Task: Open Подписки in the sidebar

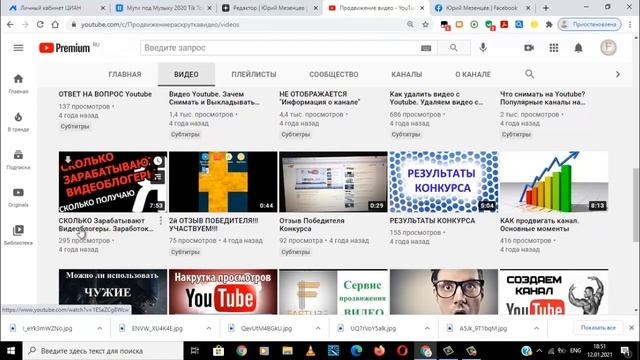Action: click(18, 160)
